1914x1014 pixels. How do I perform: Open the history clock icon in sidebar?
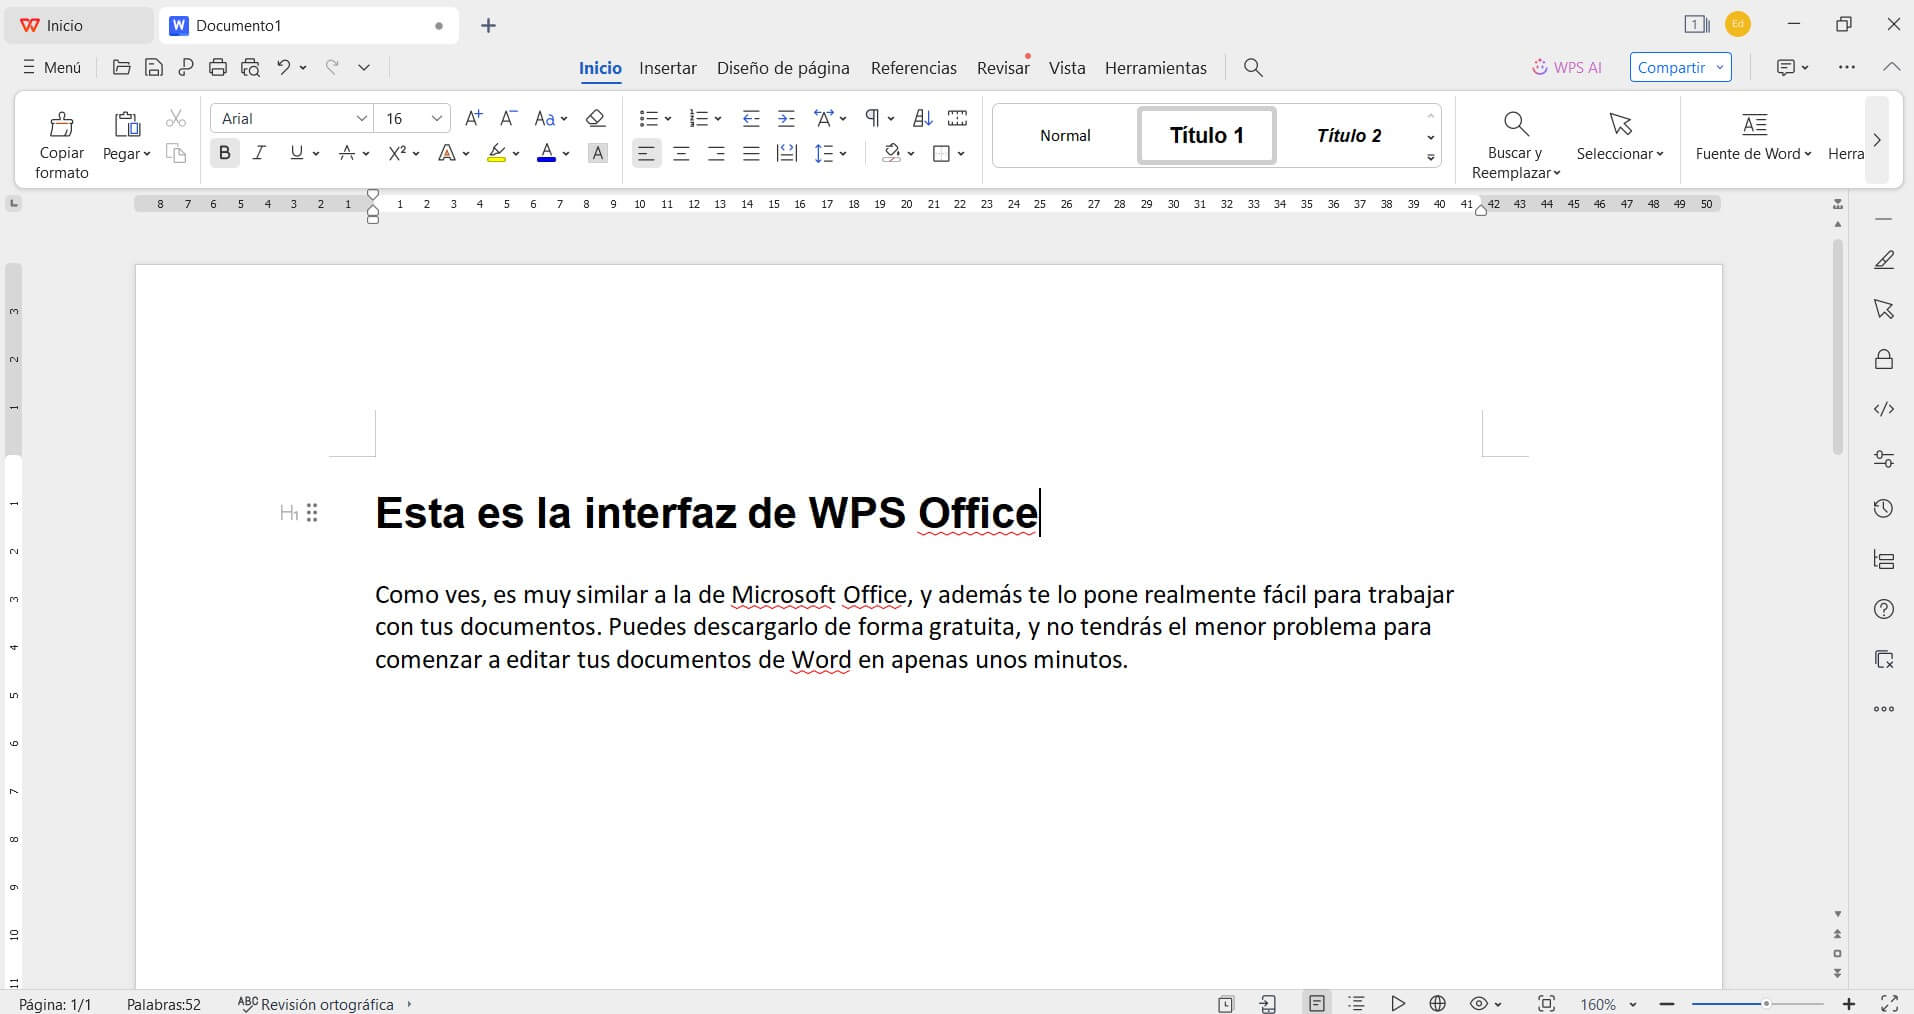point(1883,509)
